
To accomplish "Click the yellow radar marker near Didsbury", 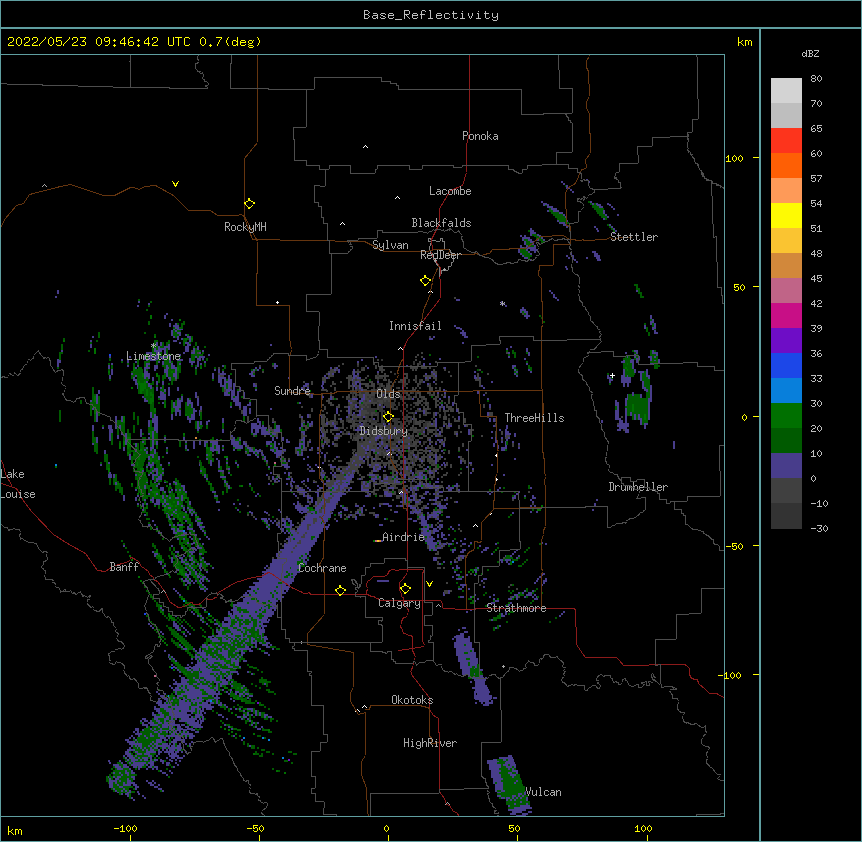I will click(388, 416).
